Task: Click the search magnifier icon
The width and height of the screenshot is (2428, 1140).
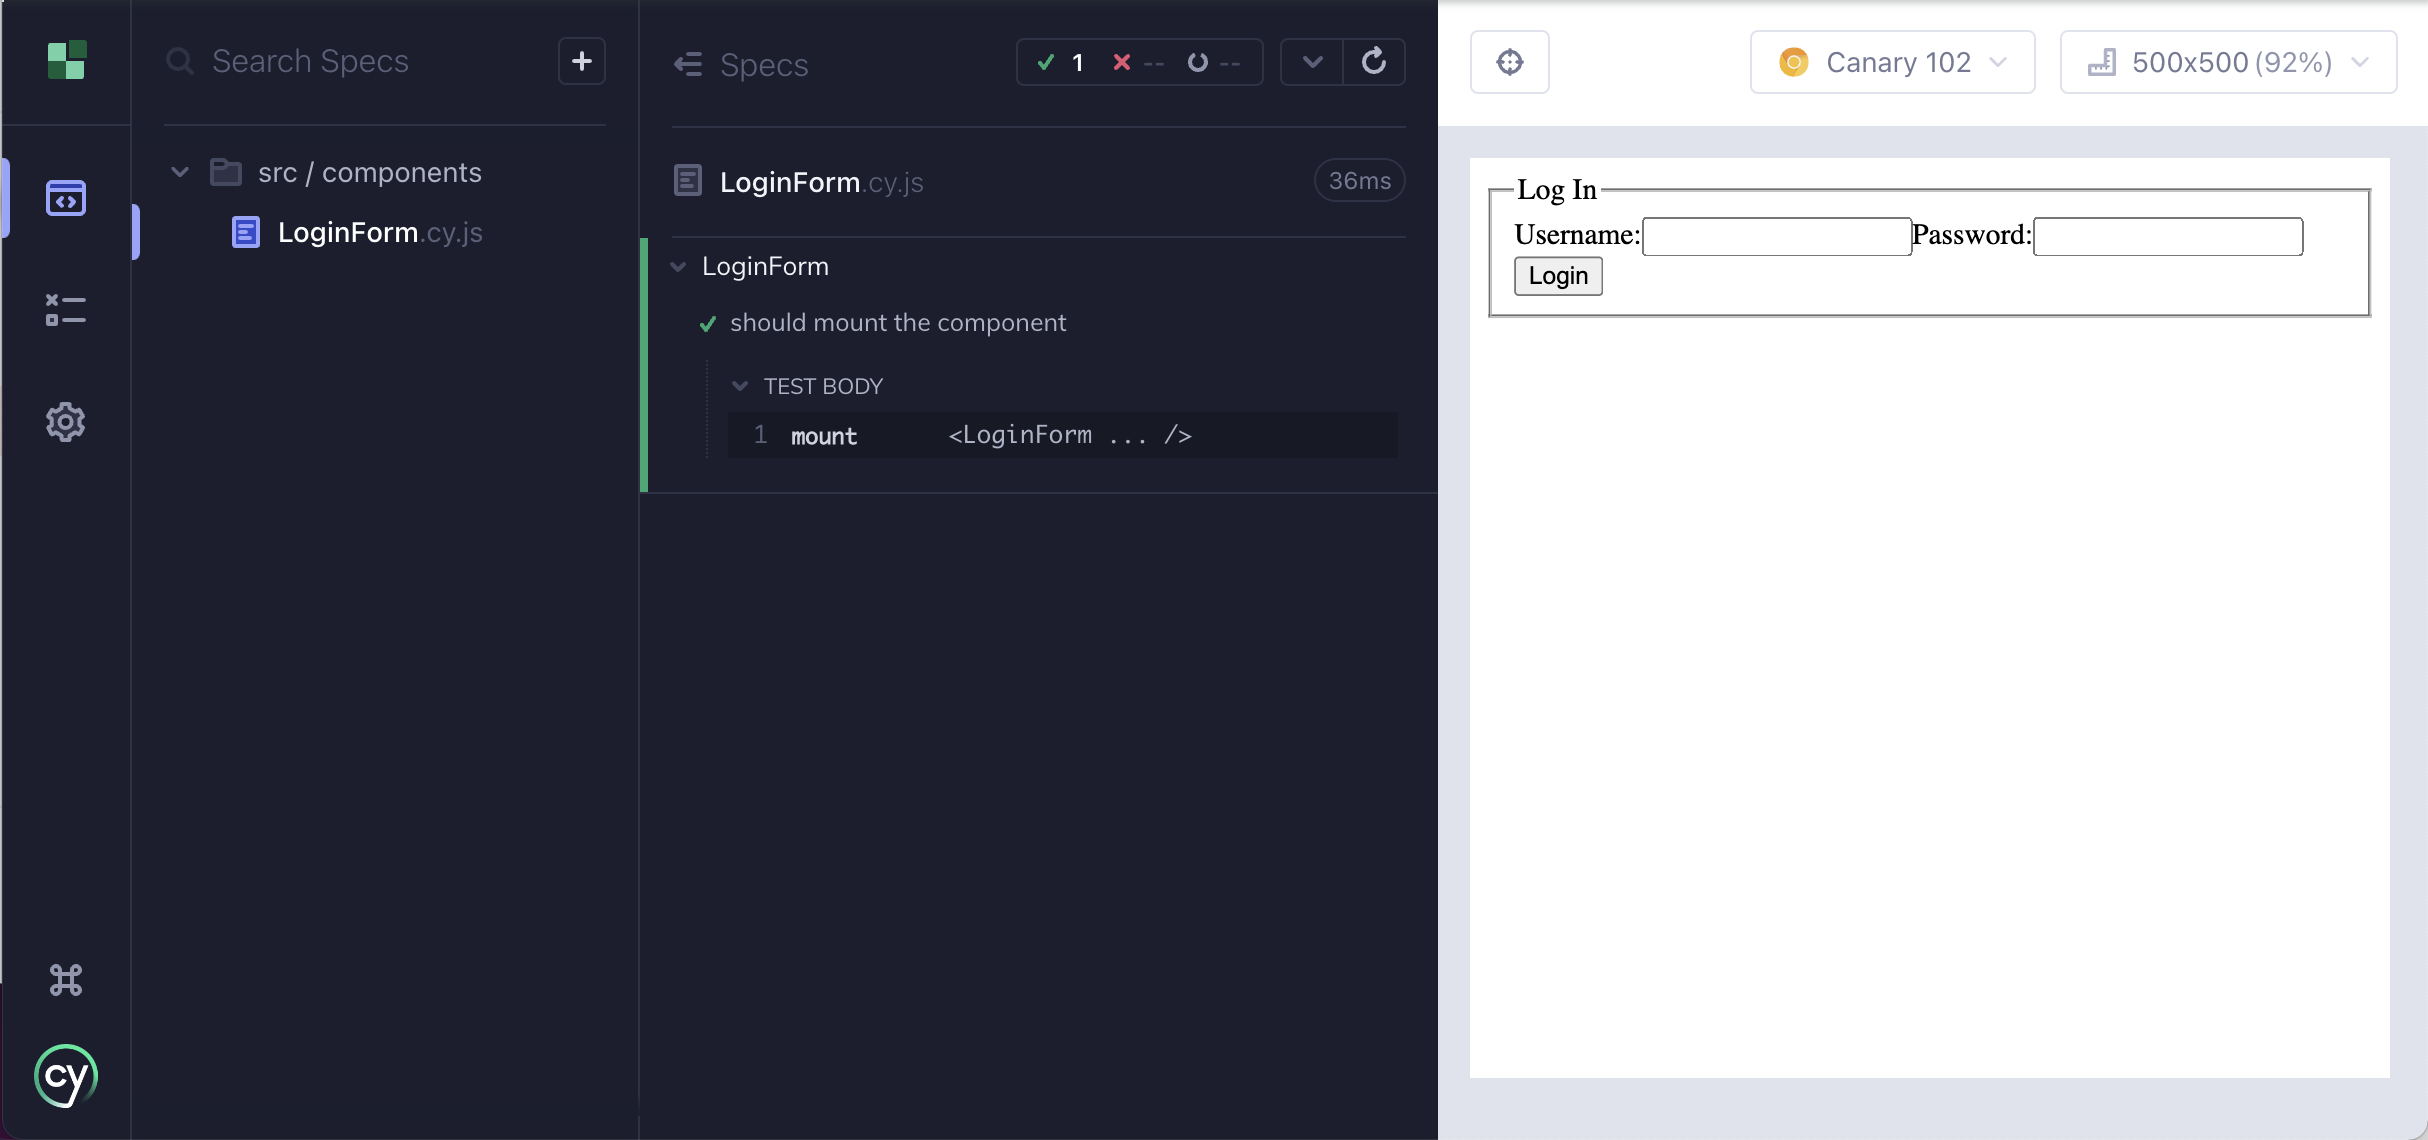Action: 180,62
